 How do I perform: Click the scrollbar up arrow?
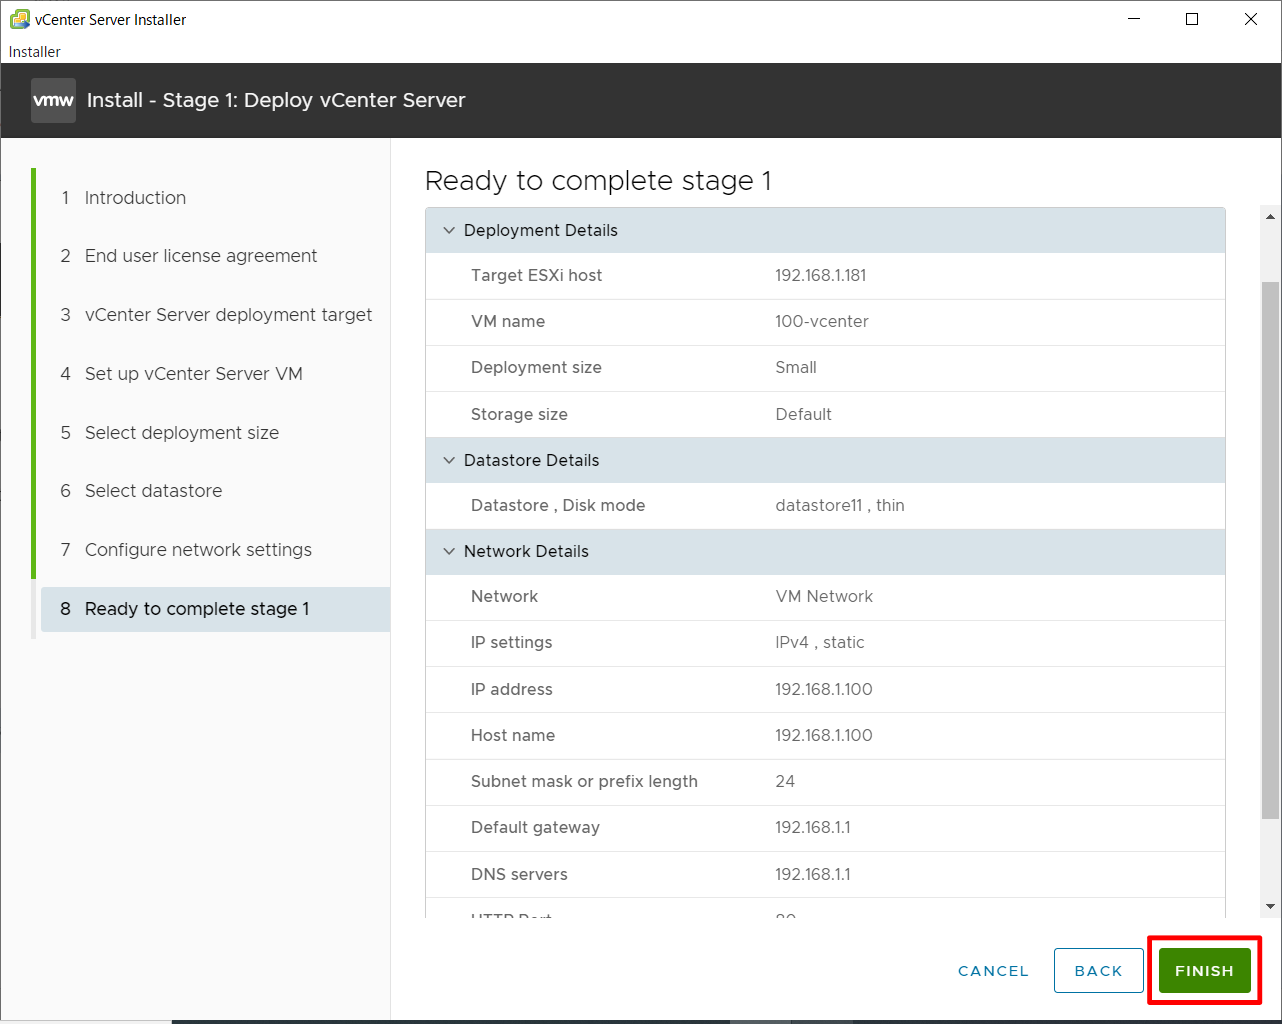[1270, 216]
